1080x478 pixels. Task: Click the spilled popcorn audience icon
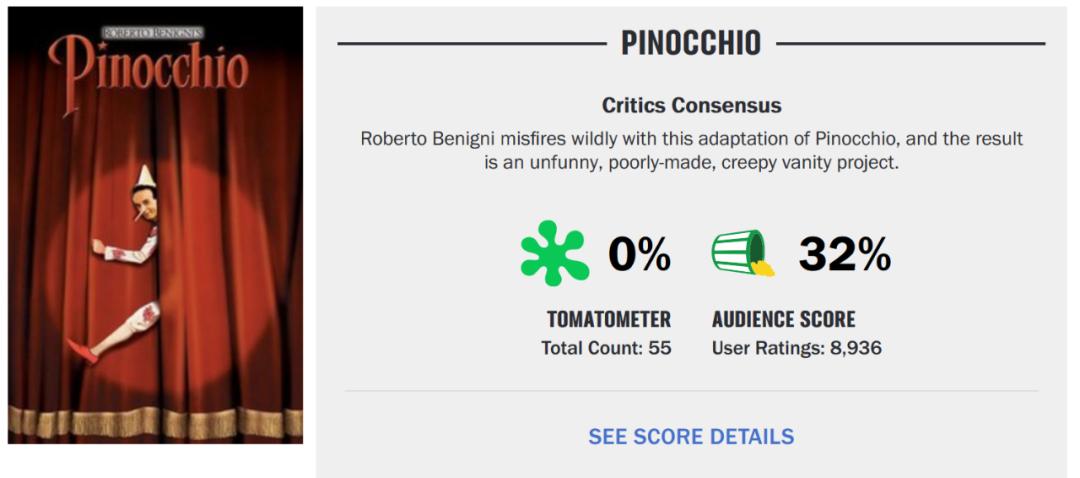click(742, 254)
